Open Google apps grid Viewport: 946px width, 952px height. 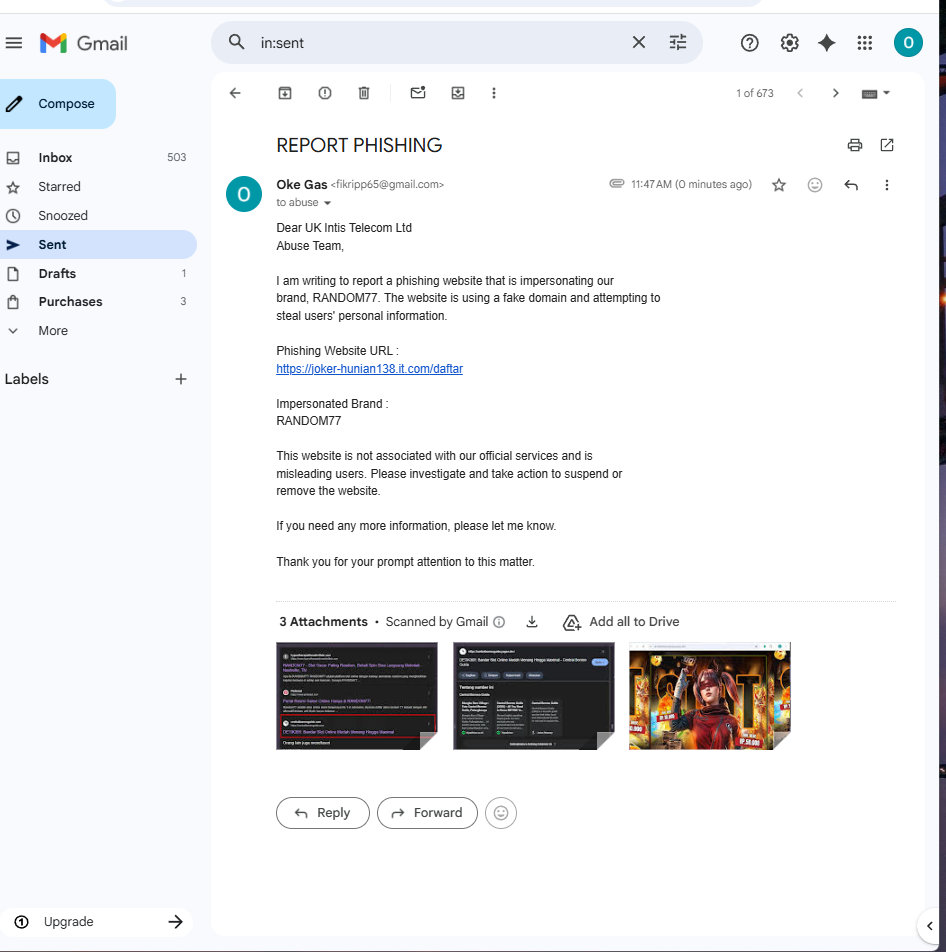pos(865,43)
